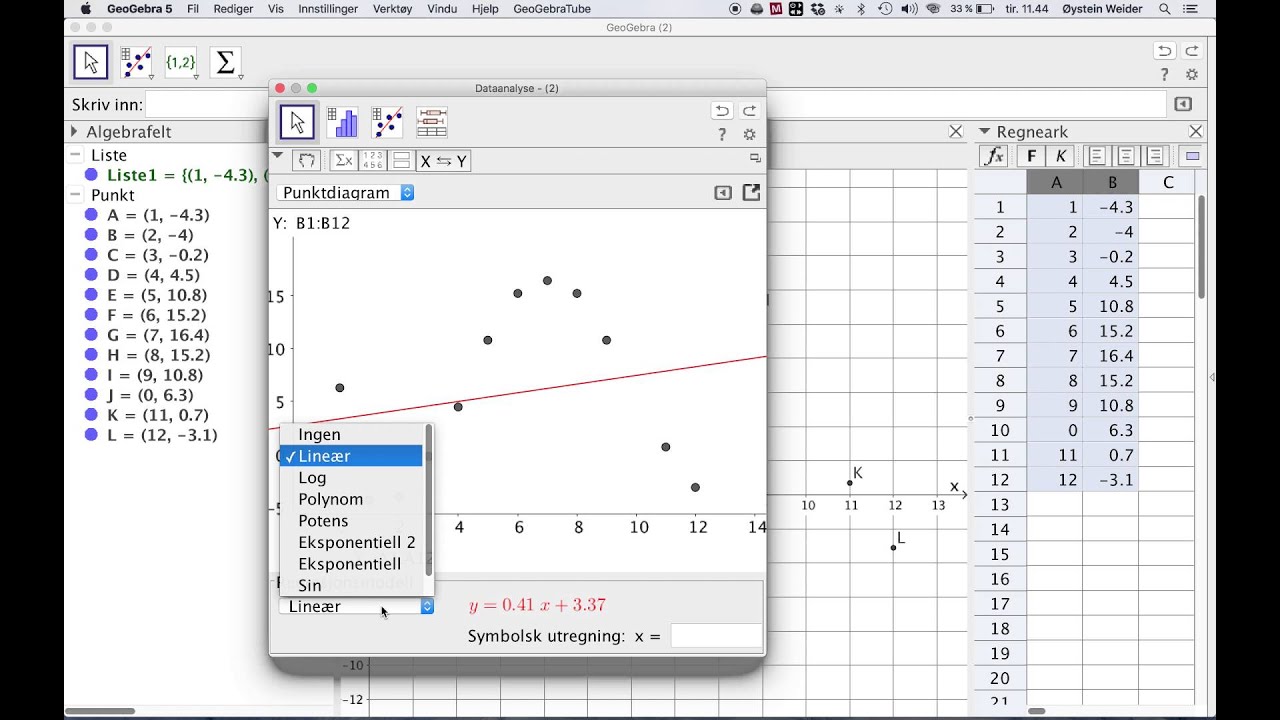Viewport: 1280px width, 720px height.
Task: Open one-variable histogram analysis in Dataanalyse
Action: pyautogui.click(x=342, y=122)
